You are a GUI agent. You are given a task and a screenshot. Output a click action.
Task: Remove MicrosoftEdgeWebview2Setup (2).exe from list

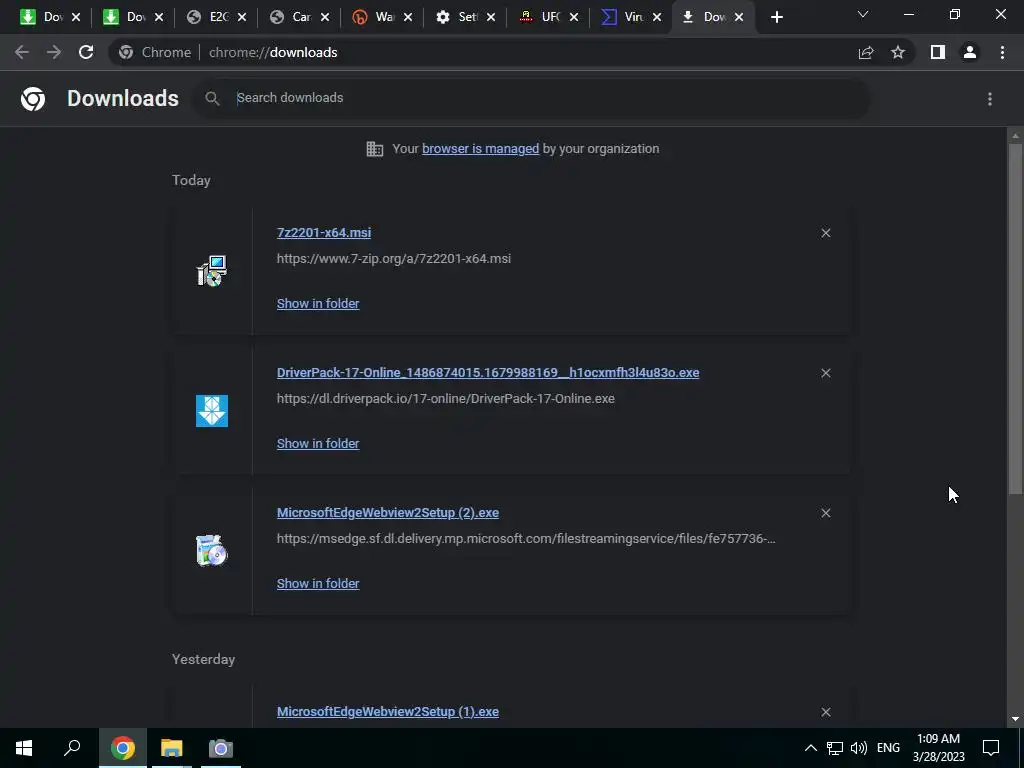point(826,513)
